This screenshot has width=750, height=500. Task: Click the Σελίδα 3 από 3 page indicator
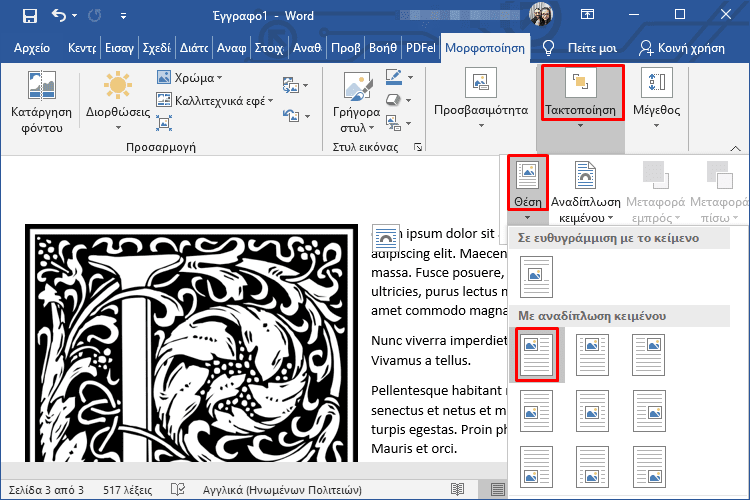(x=46, y=490)
